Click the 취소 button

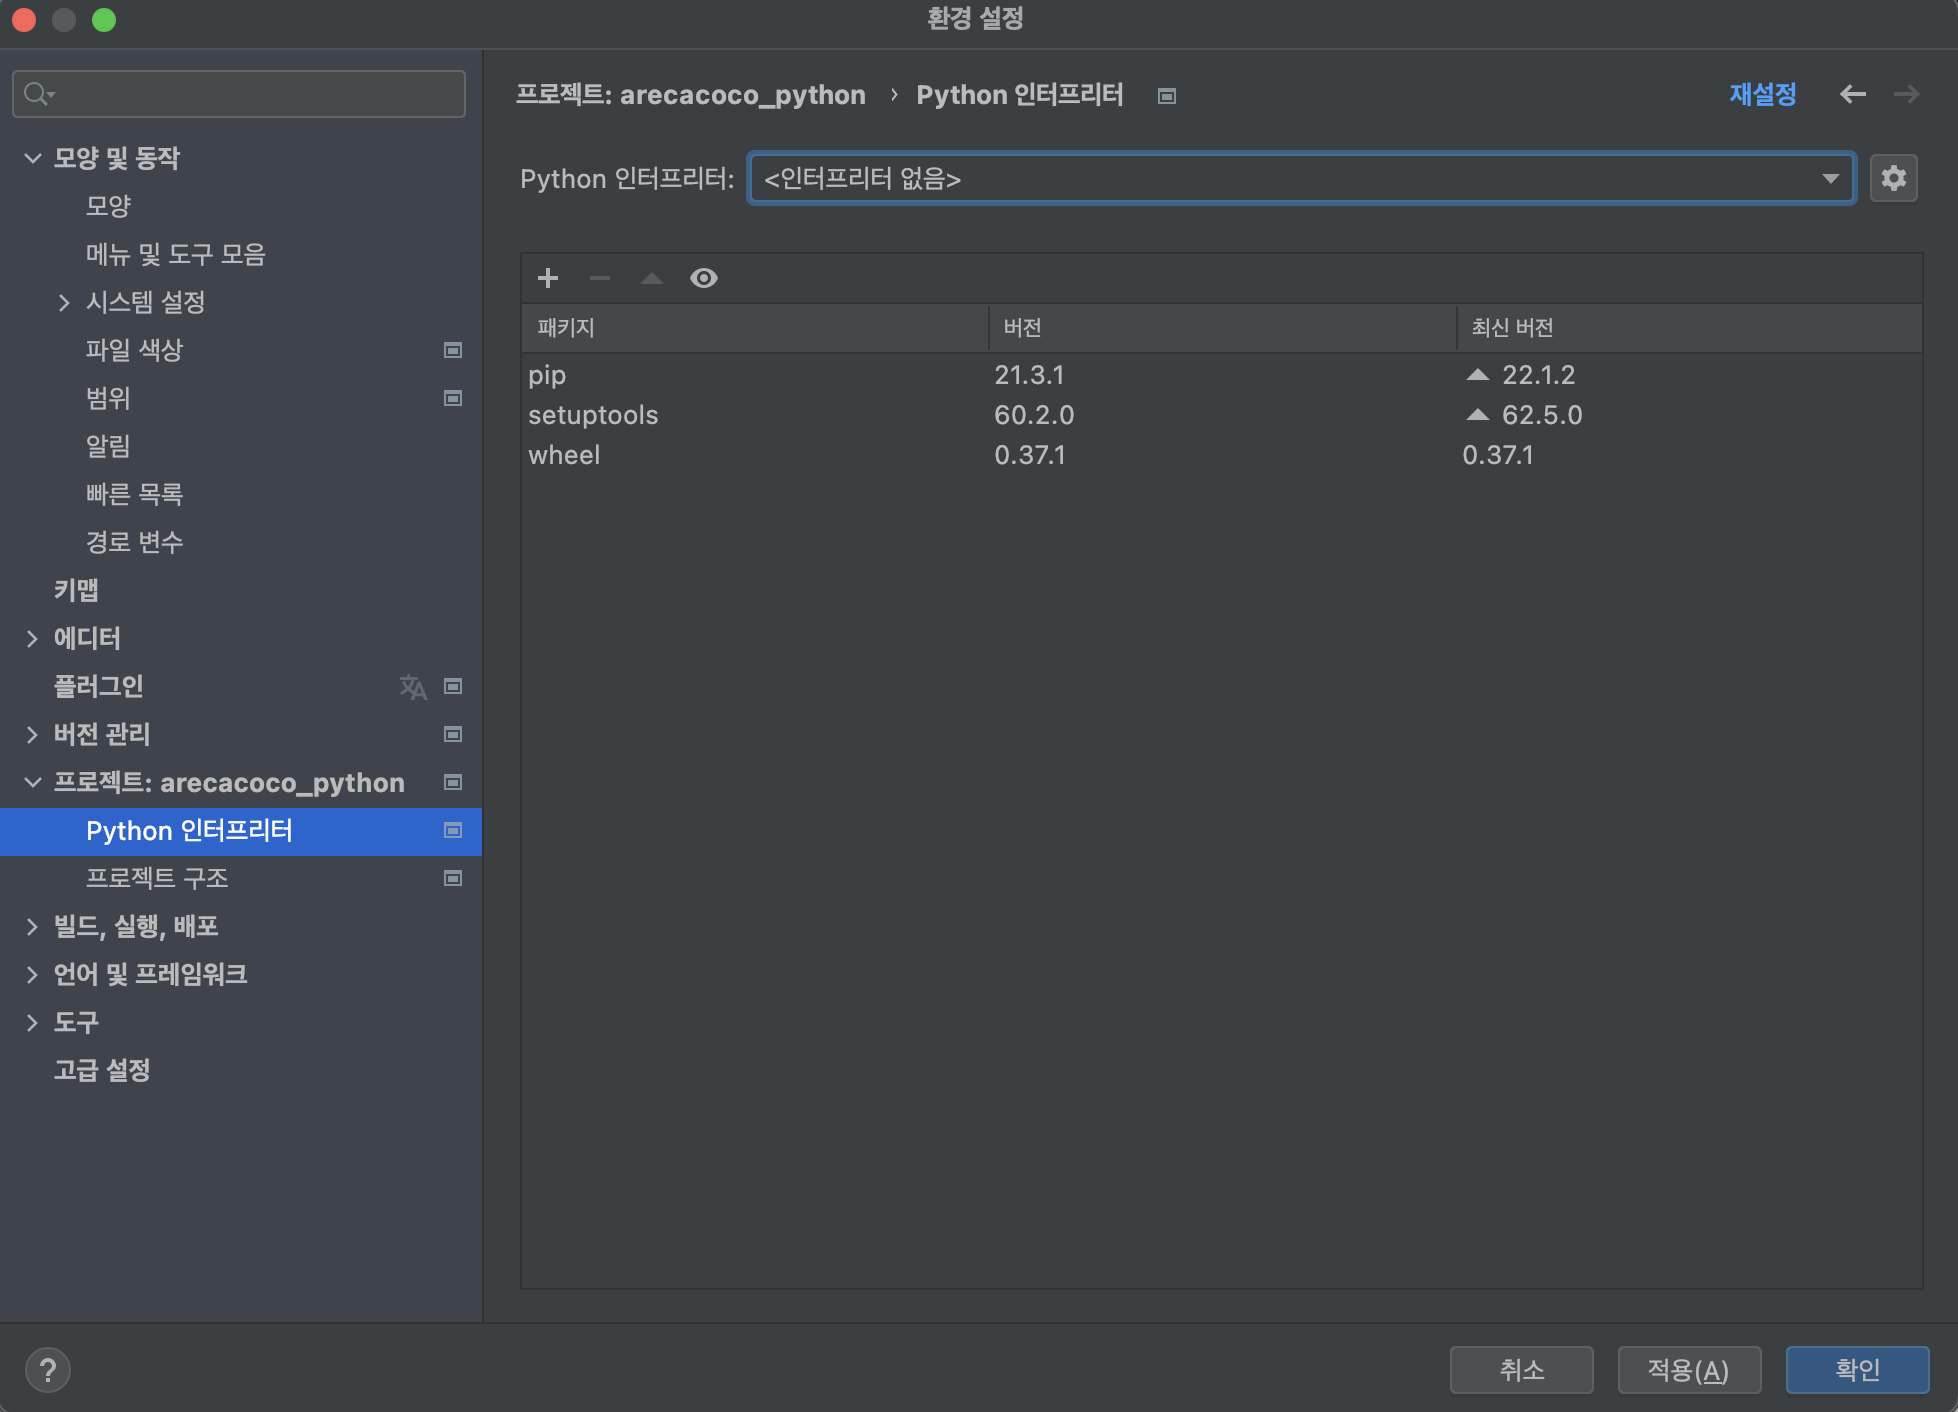pyautogui.click(x=1522, y=1369)
